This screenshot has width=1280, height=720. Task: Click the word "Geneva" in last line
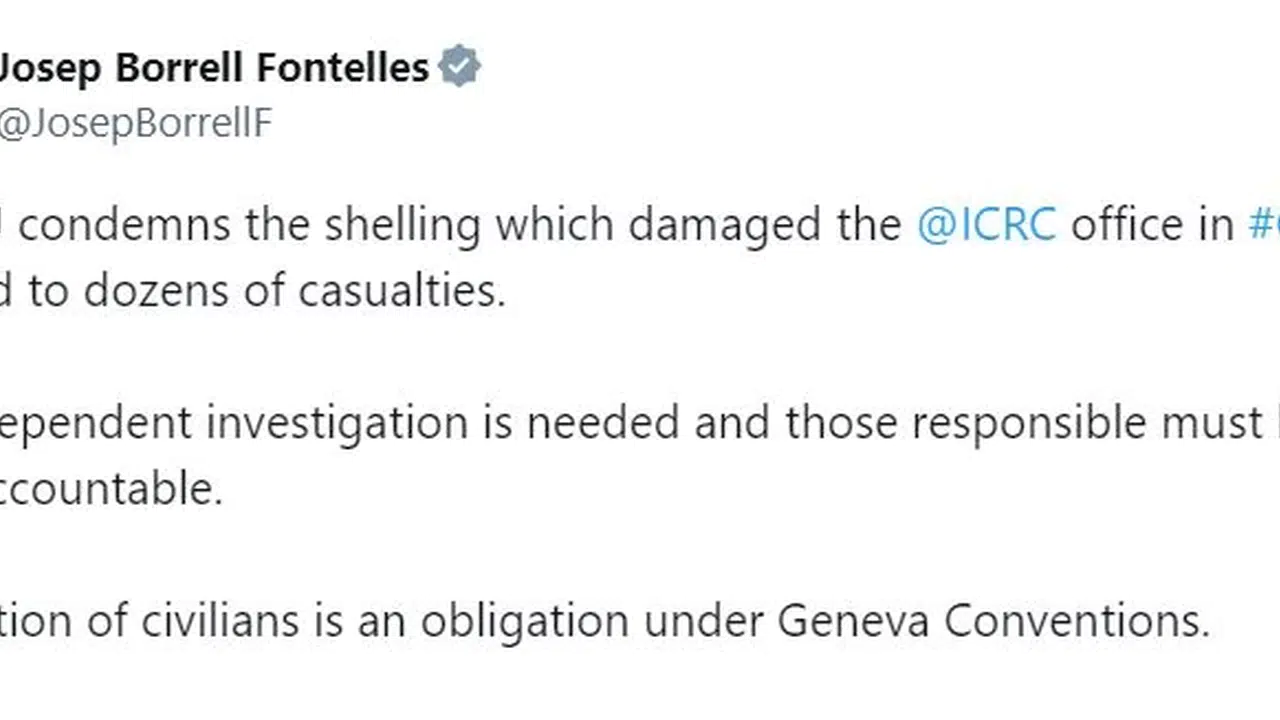pos(852,621)
